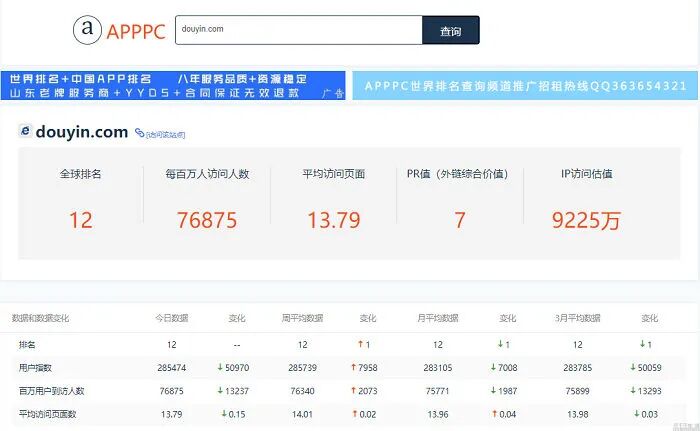Click the 全球排名 label
Screen dimensions: 700x431
(x=81, y=174)
